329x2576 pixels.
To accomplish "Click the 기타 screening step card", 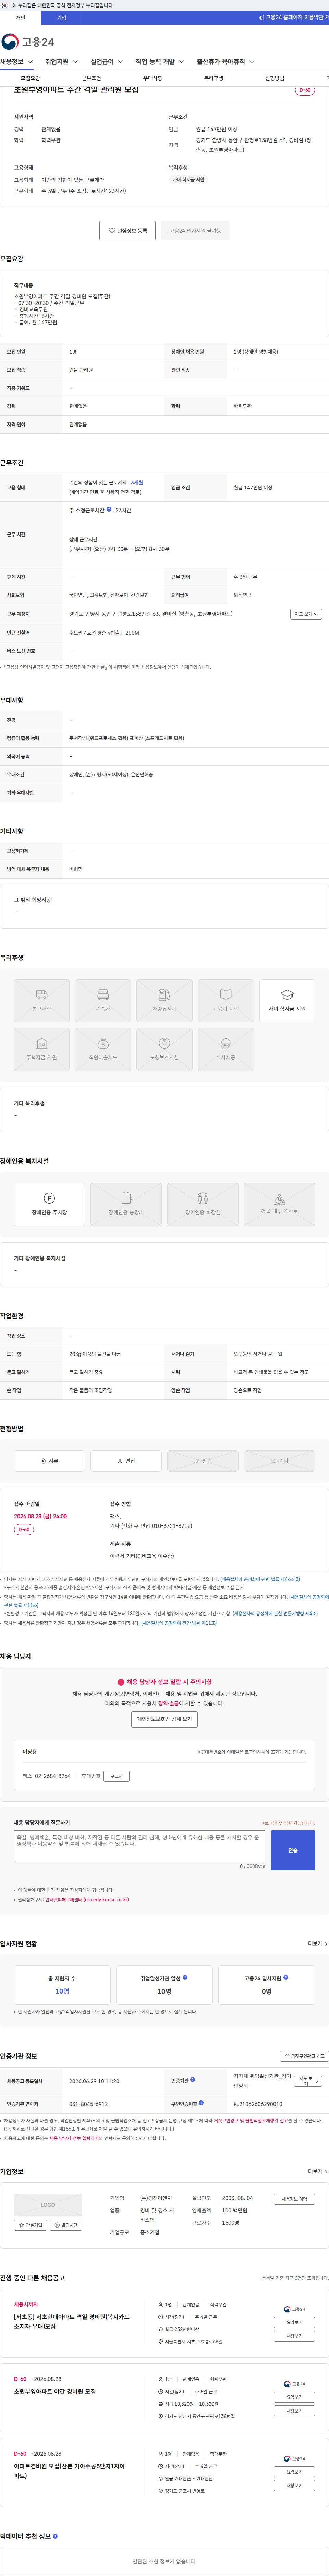I will pyautogui.click(x=280, y=1461).
